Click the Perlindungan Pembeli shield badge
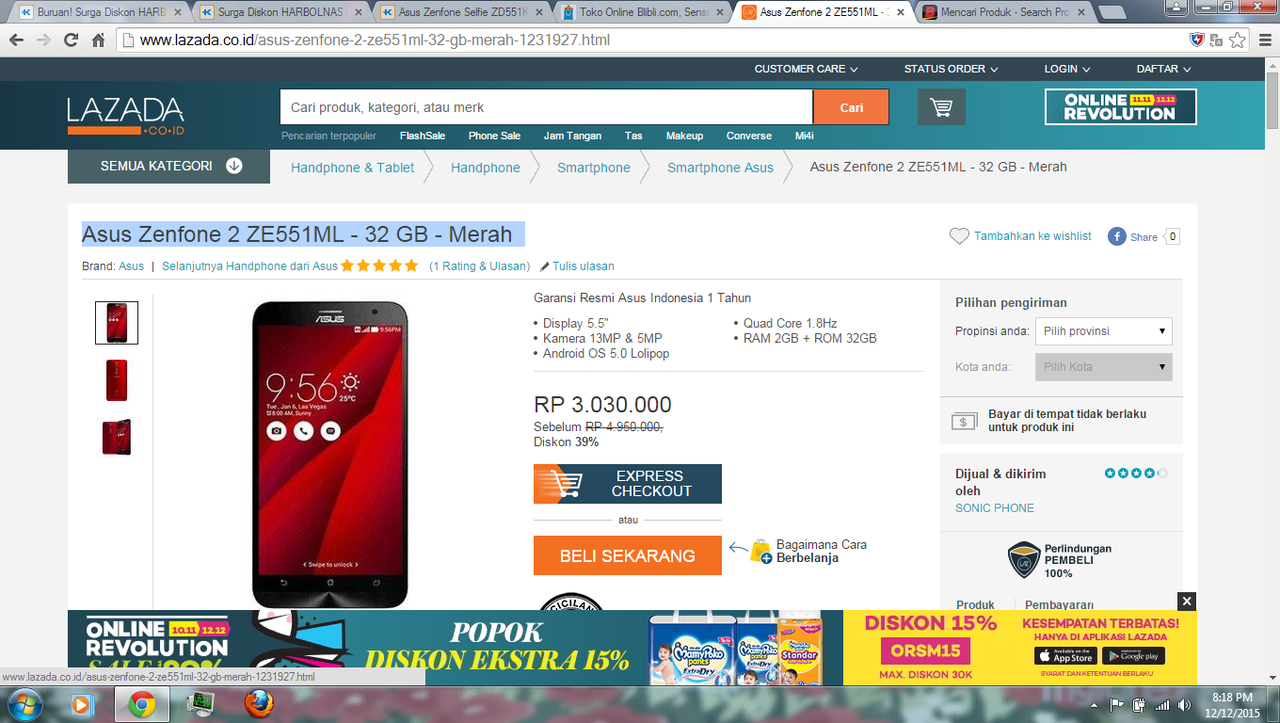Screen dimensions: 1280x723 tap(1024, 560)
